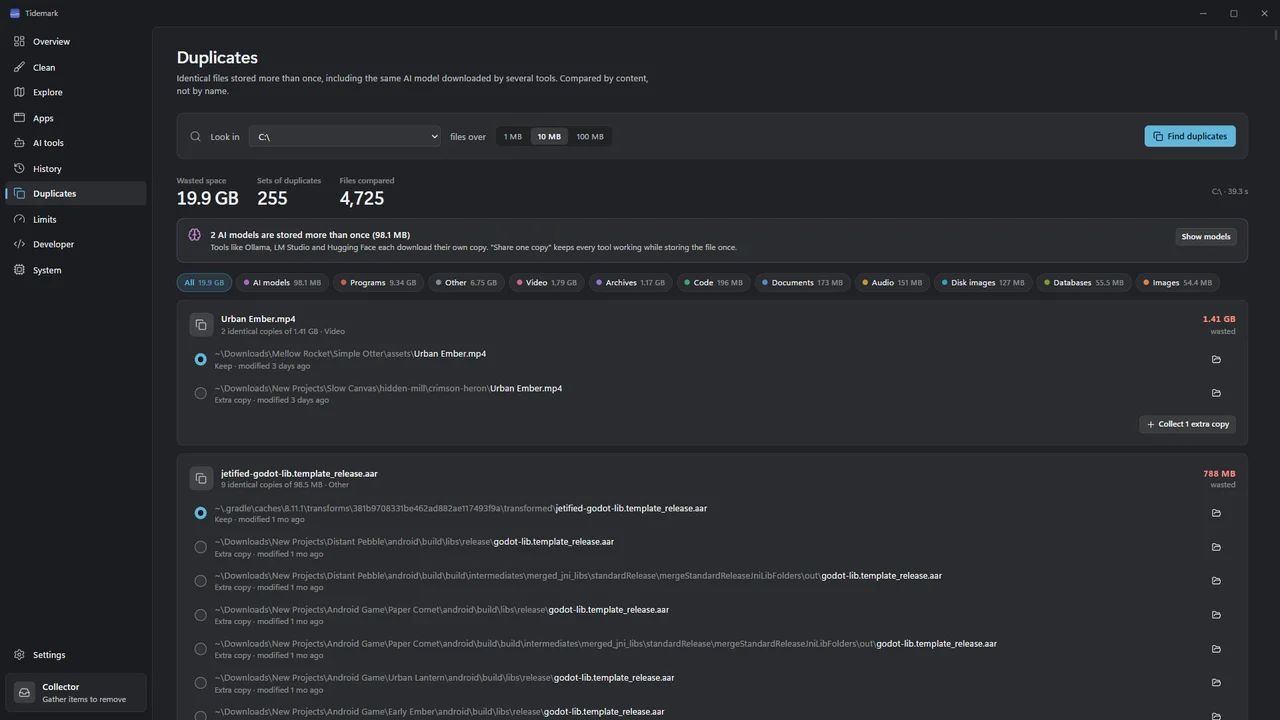
Task: Open folder for the .gradle jetified-godot-lib copy
Action: pyautogui.click(x=1216, y=513)
